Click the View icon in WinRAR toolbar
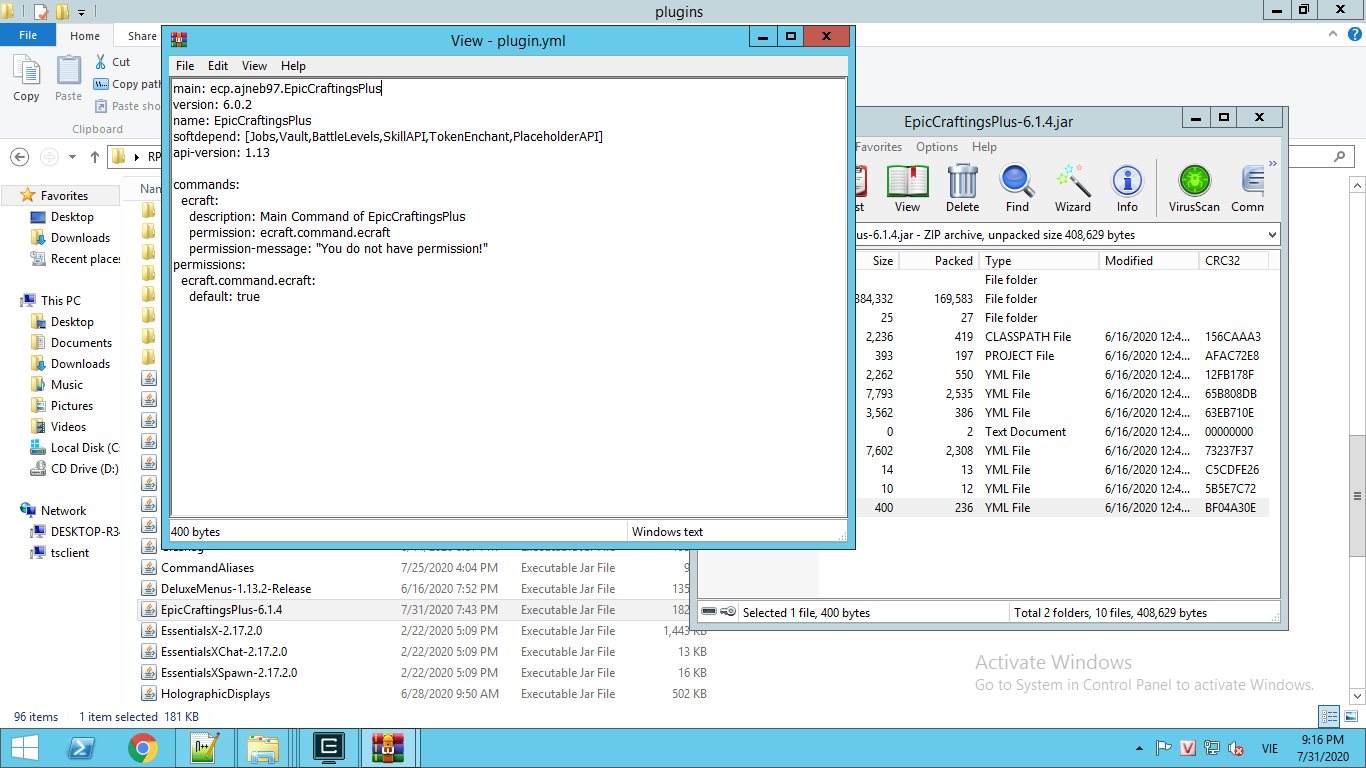The image size is (1366, 768). 907,188
